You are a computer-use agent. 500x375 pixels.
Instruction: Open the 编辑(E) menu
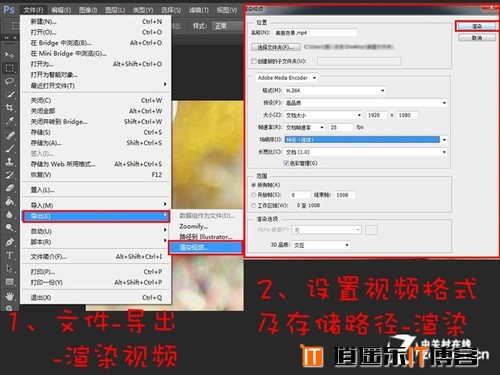(x=61, y=10)
